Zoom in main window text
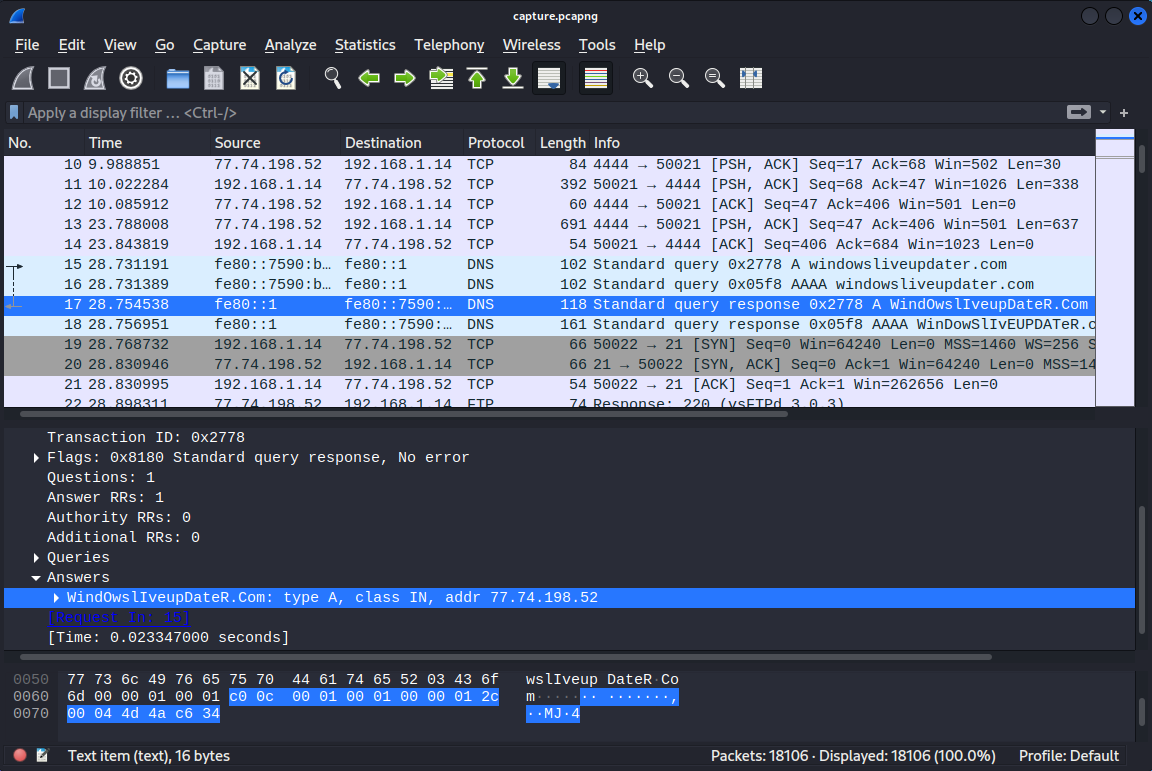The image size is (1152, 771). point(643,78)
